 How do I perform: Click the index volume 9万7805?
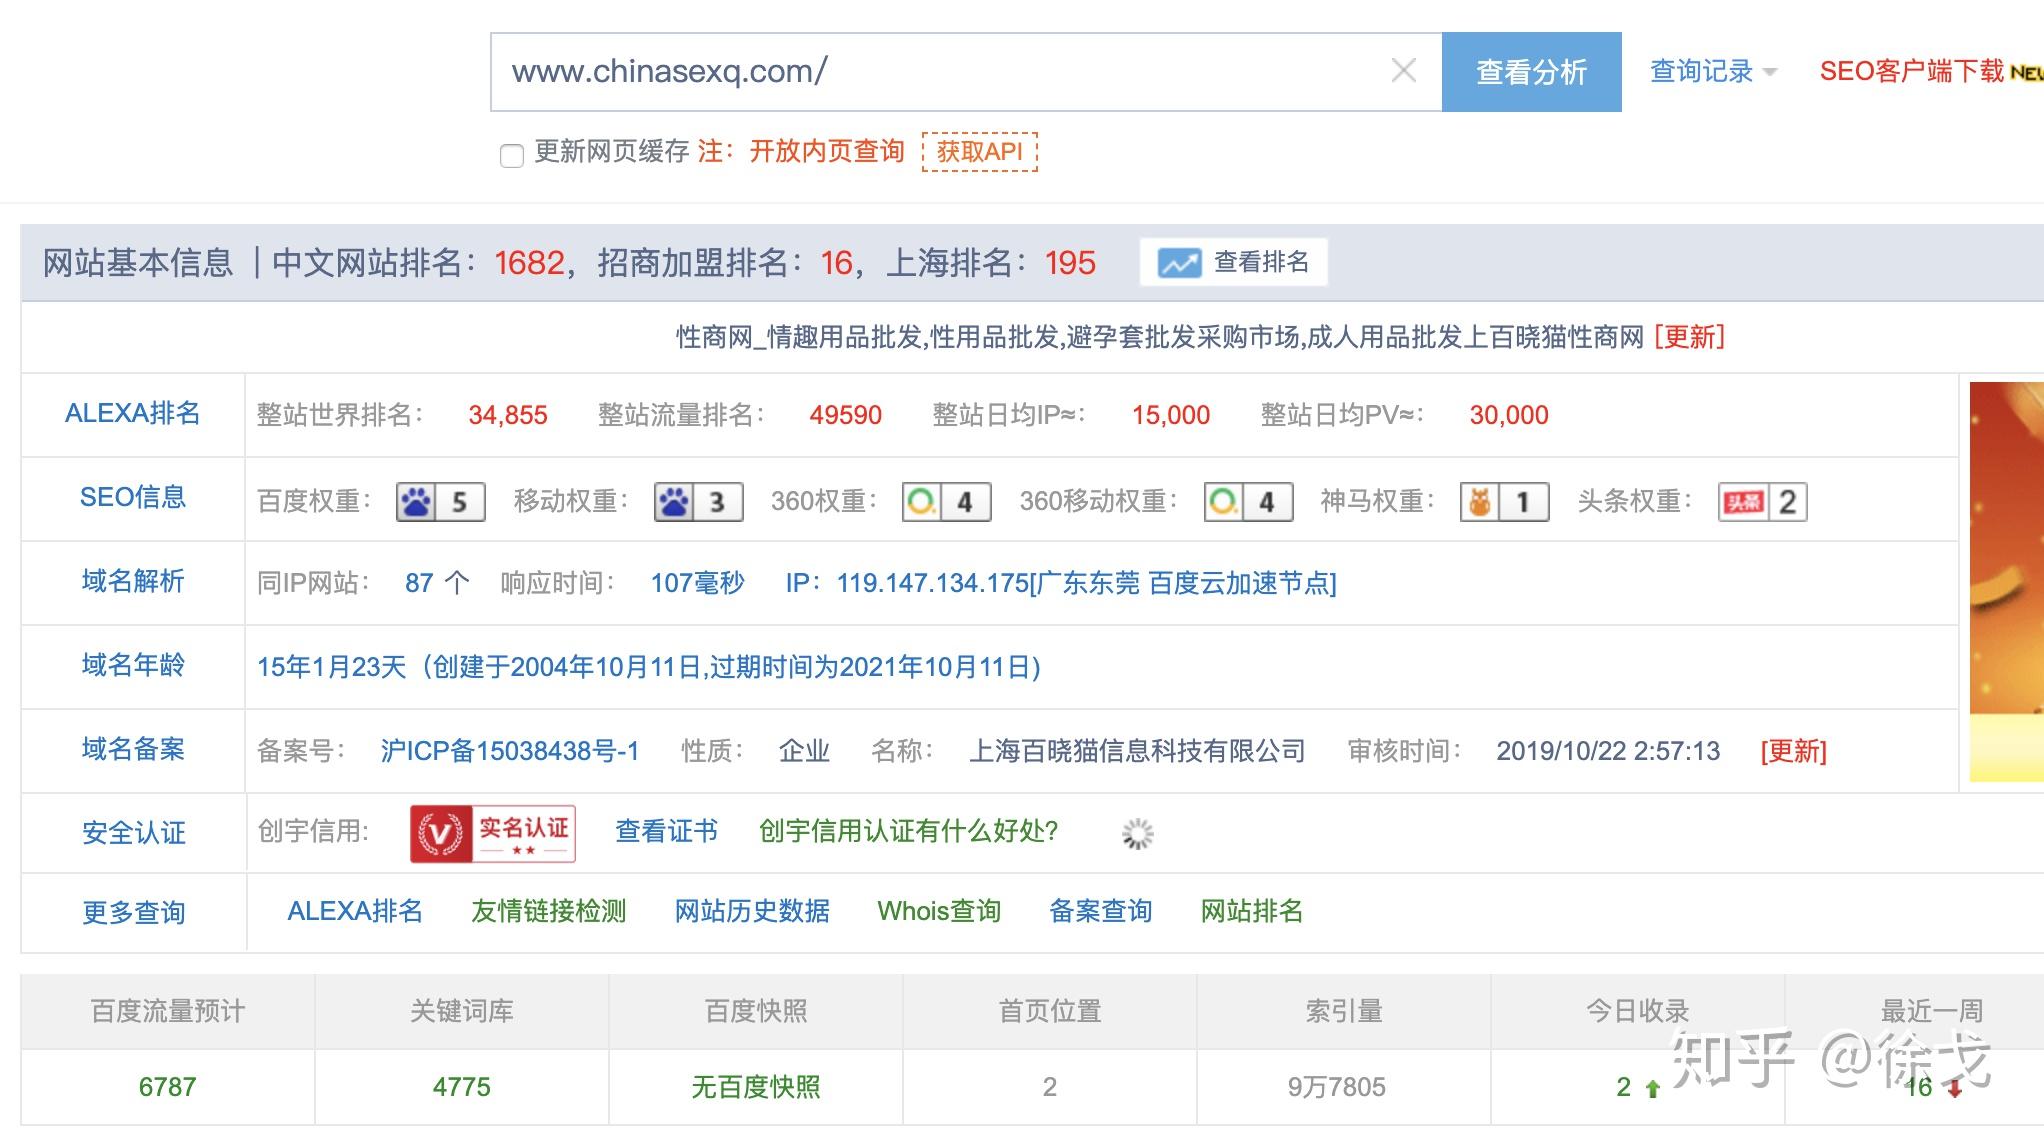(x=1337, y=1087)
